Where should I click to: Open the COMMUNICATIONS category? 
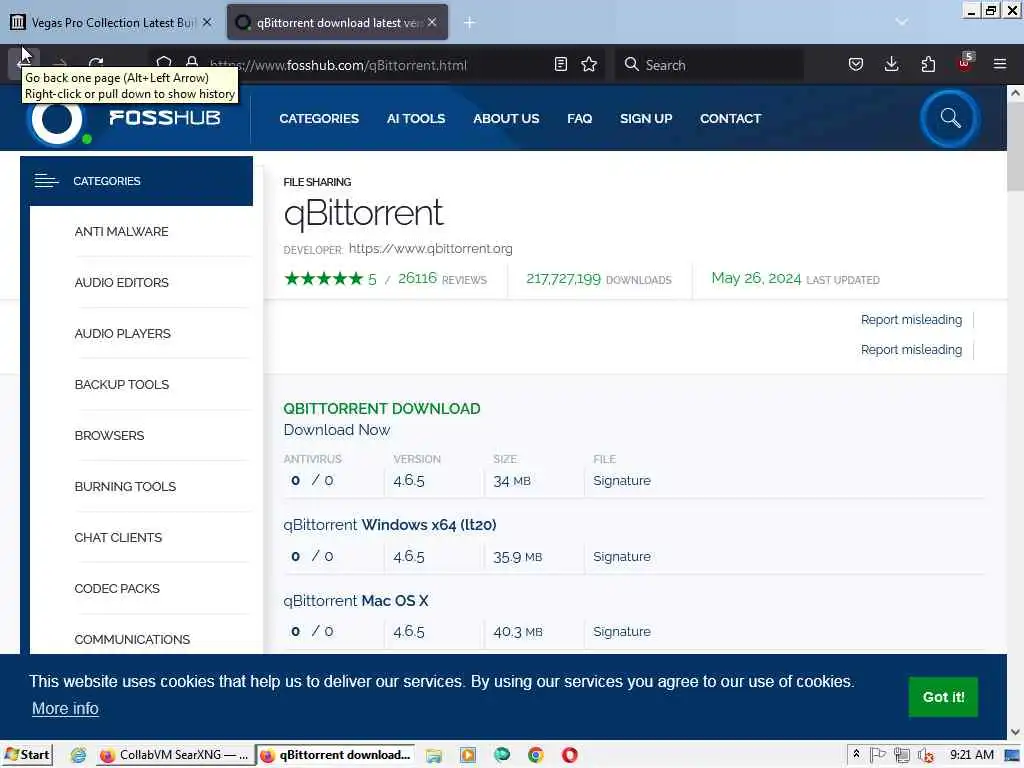(132, 639)
